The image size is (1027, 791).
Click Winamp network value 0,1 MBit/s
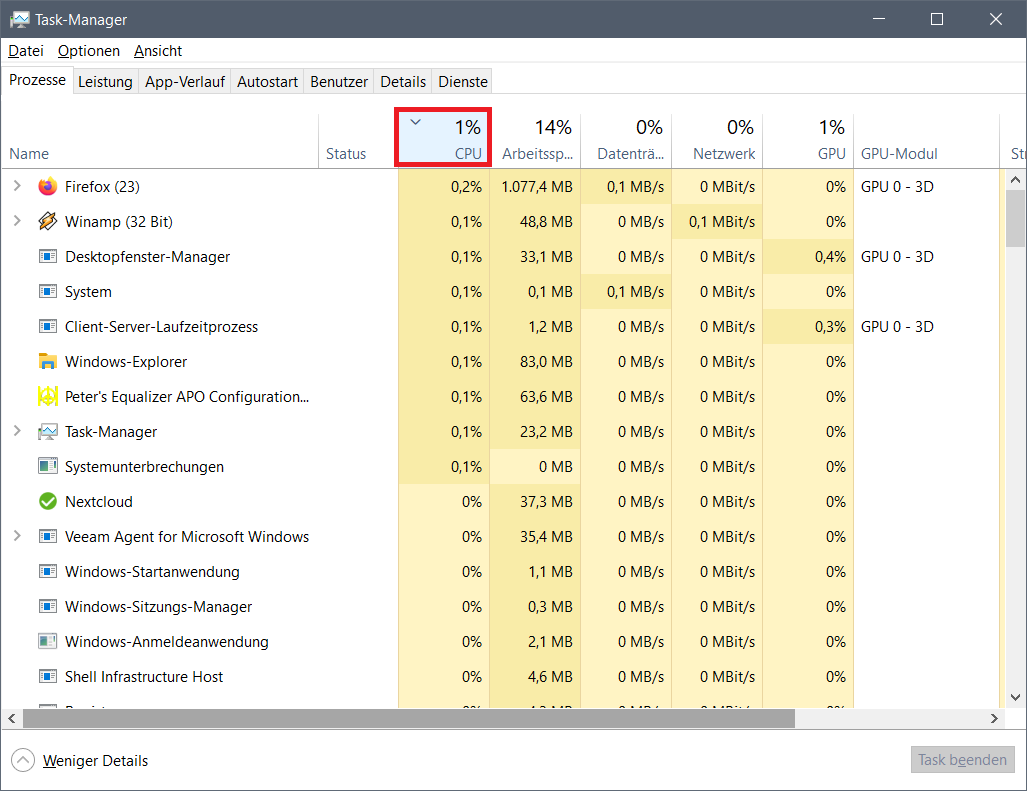(x=722, y=221)
